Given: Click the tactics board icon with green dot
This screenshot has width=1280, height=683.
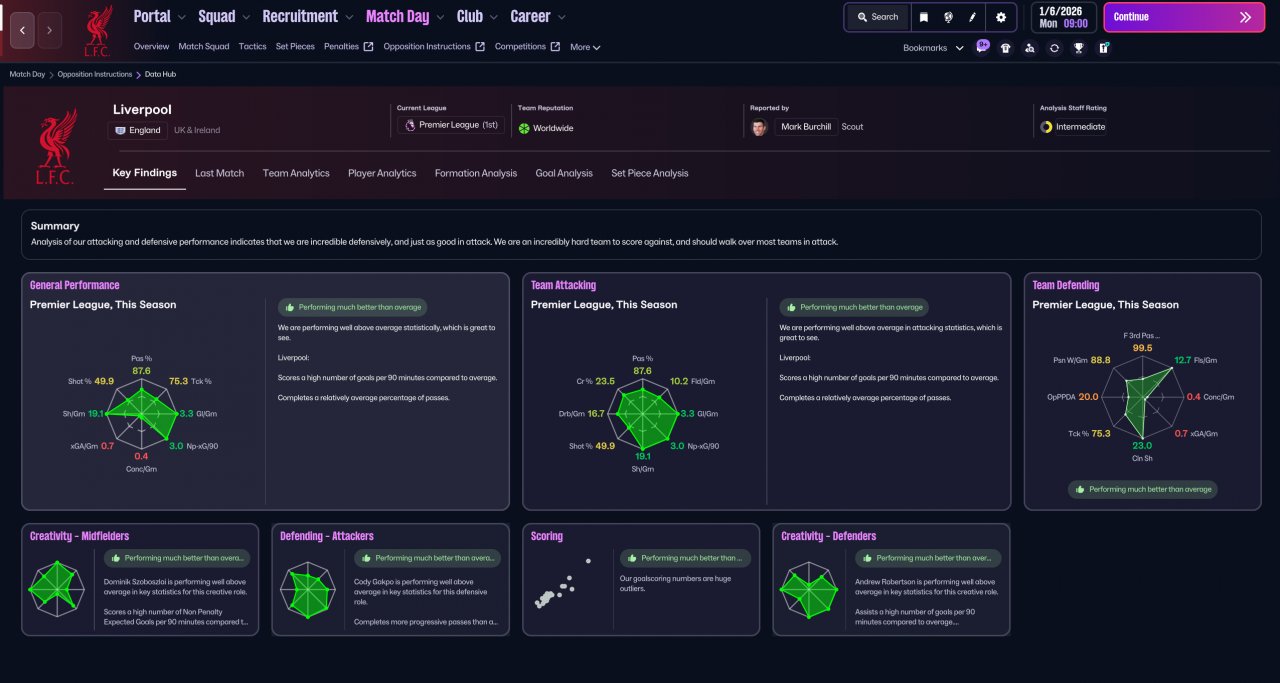Looking at the screenshot, I should click(1104, 47).
